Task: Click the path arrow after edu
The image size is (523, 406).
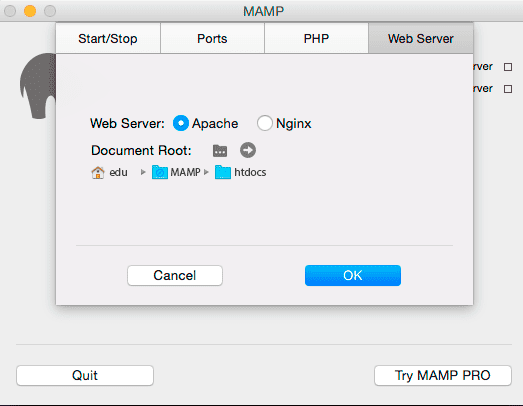Action: (x=143, y=172)
